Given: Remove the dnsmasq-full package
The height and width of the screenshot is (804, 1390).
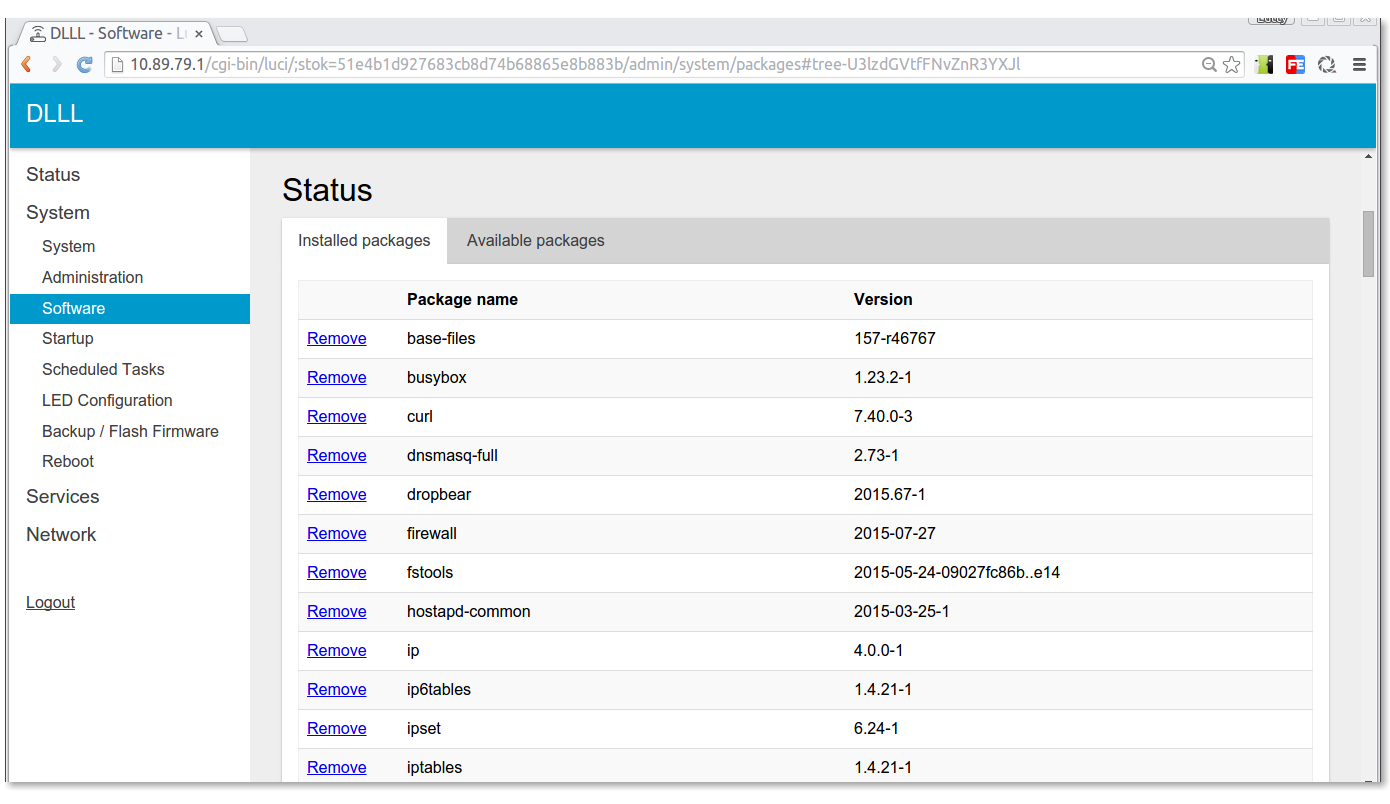Looking at the screenshot, I should (x=336, y=456).
